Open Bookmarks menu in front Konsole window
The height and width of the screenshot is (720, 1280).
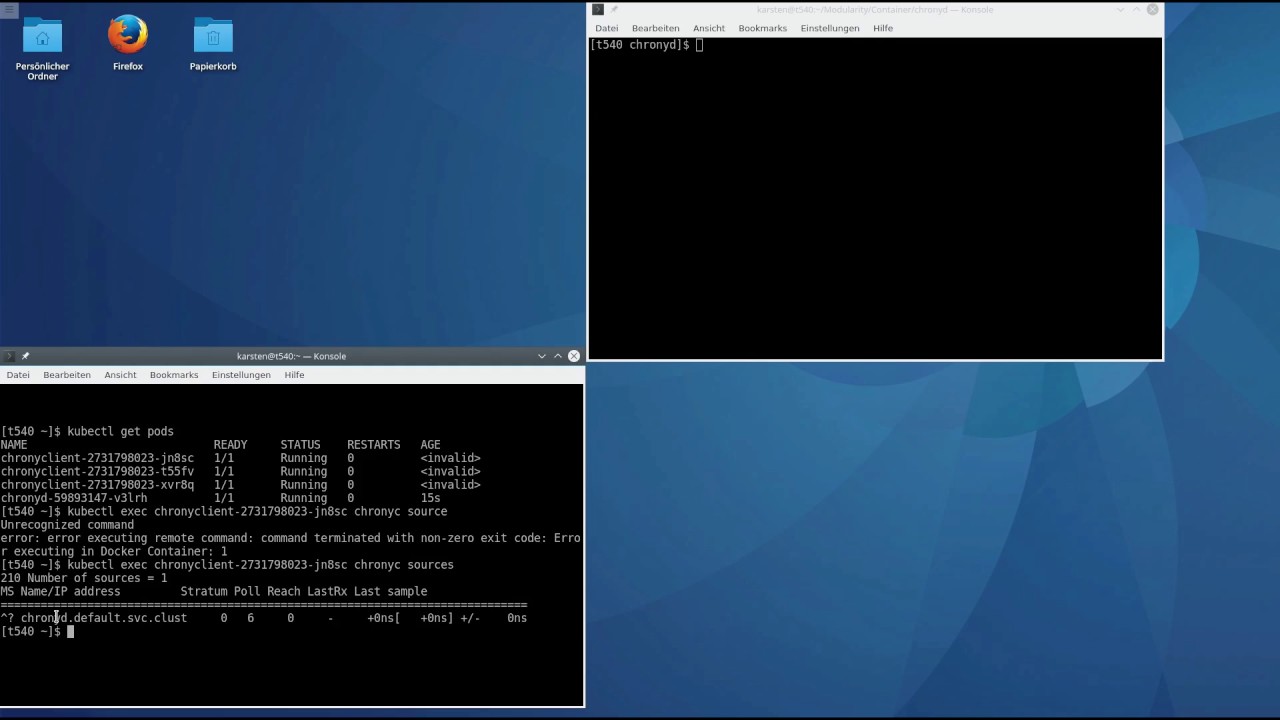coord(174,375)
